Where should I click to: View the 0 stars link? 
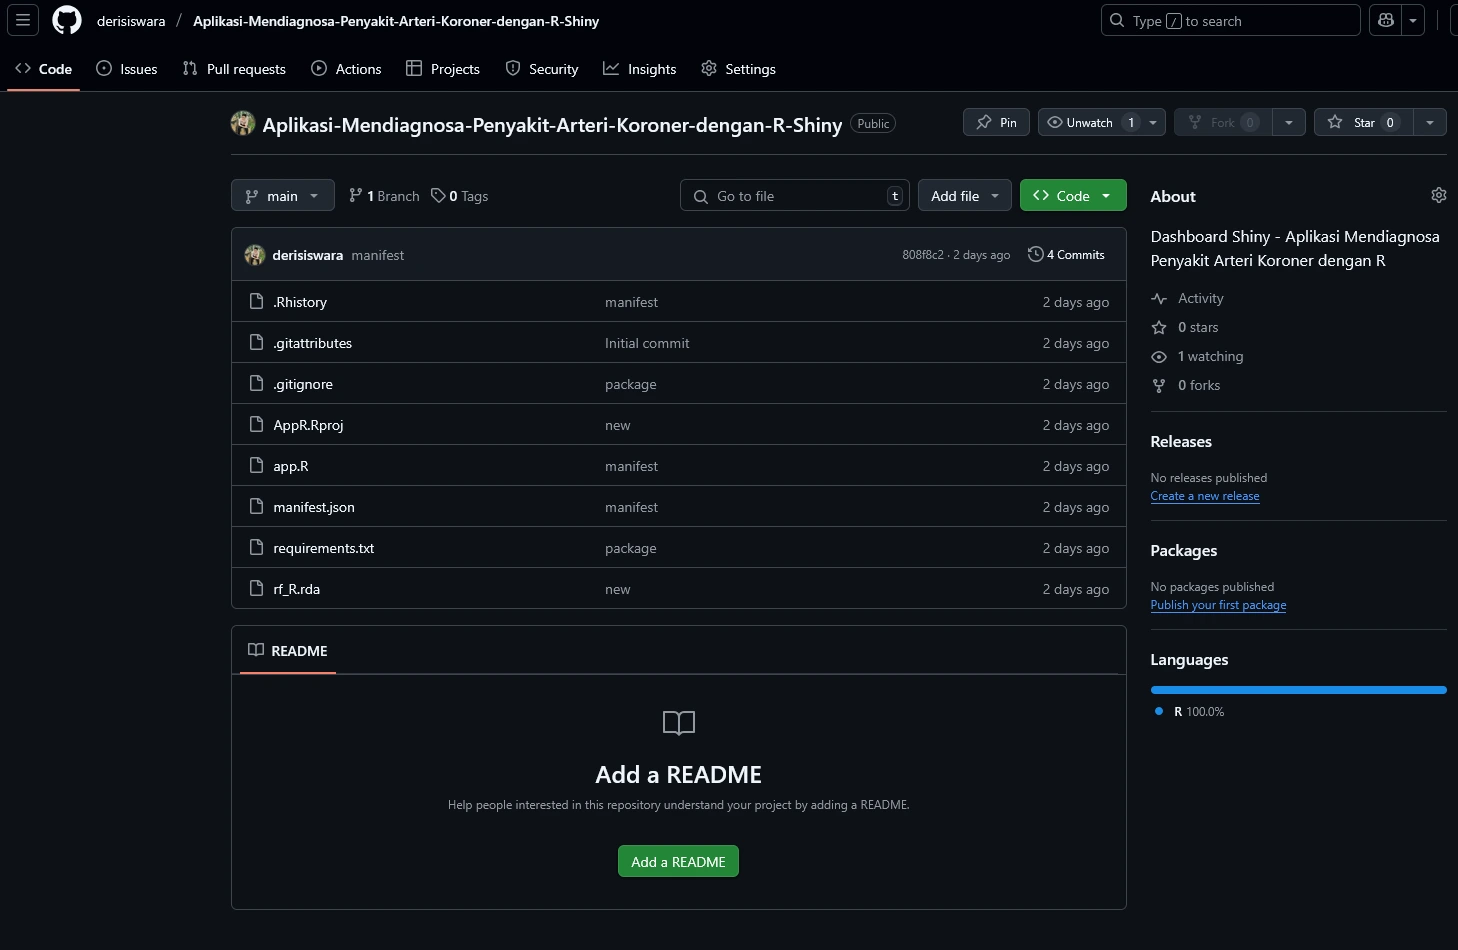(x=1185, y=327)
